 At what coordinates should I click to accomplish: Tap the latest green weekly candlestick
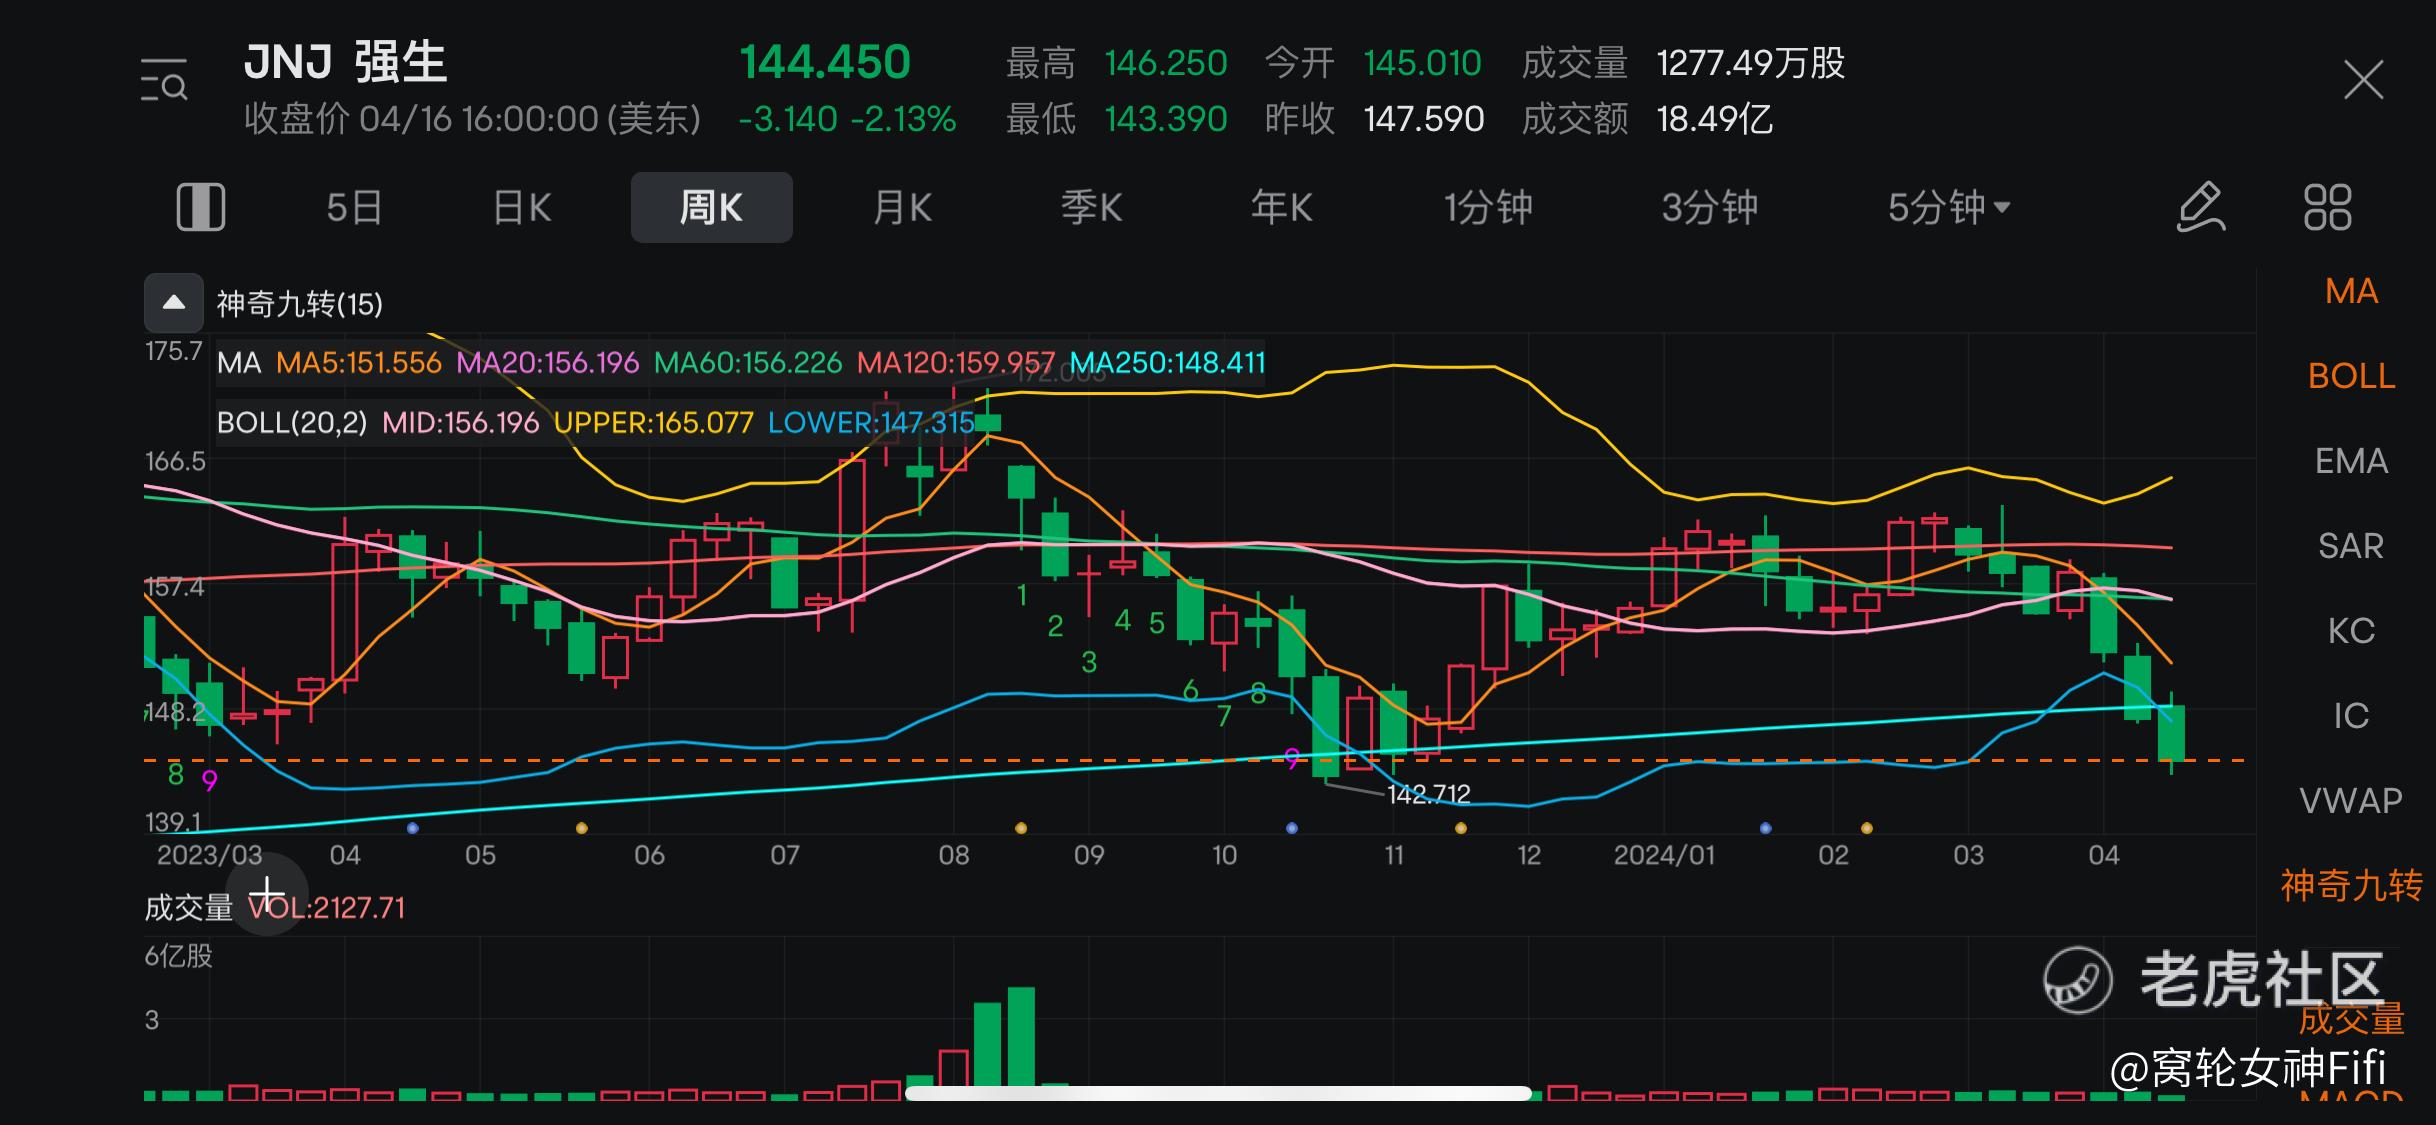pos(2171,732)
